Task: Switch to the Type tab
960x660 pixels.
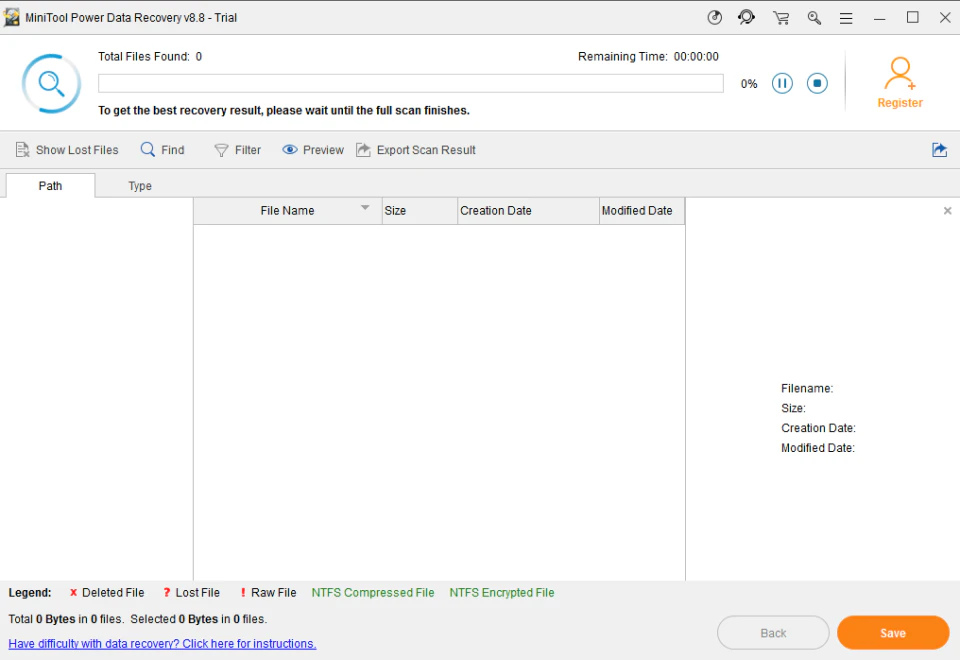Action: (139, 185)
